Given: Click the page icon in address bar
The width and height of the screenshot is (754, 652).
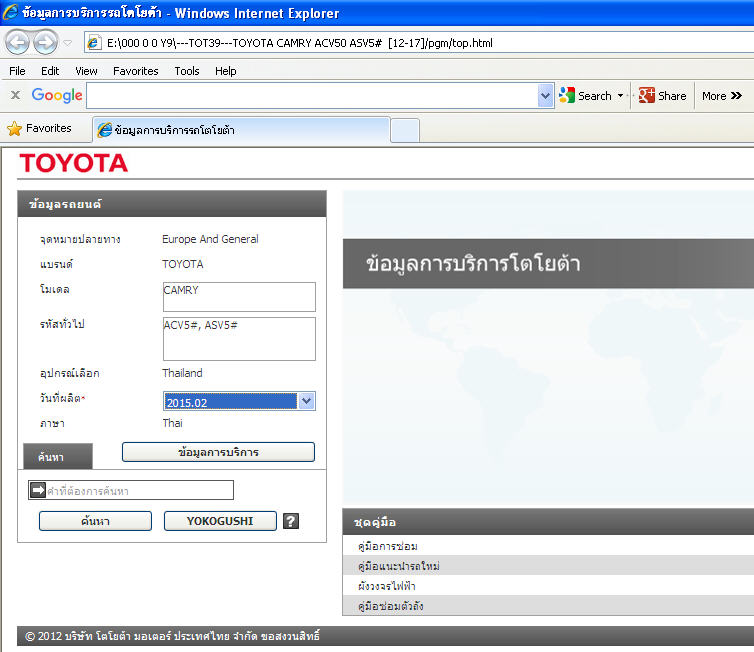Looking at the screenshot, I should point(93,43).
